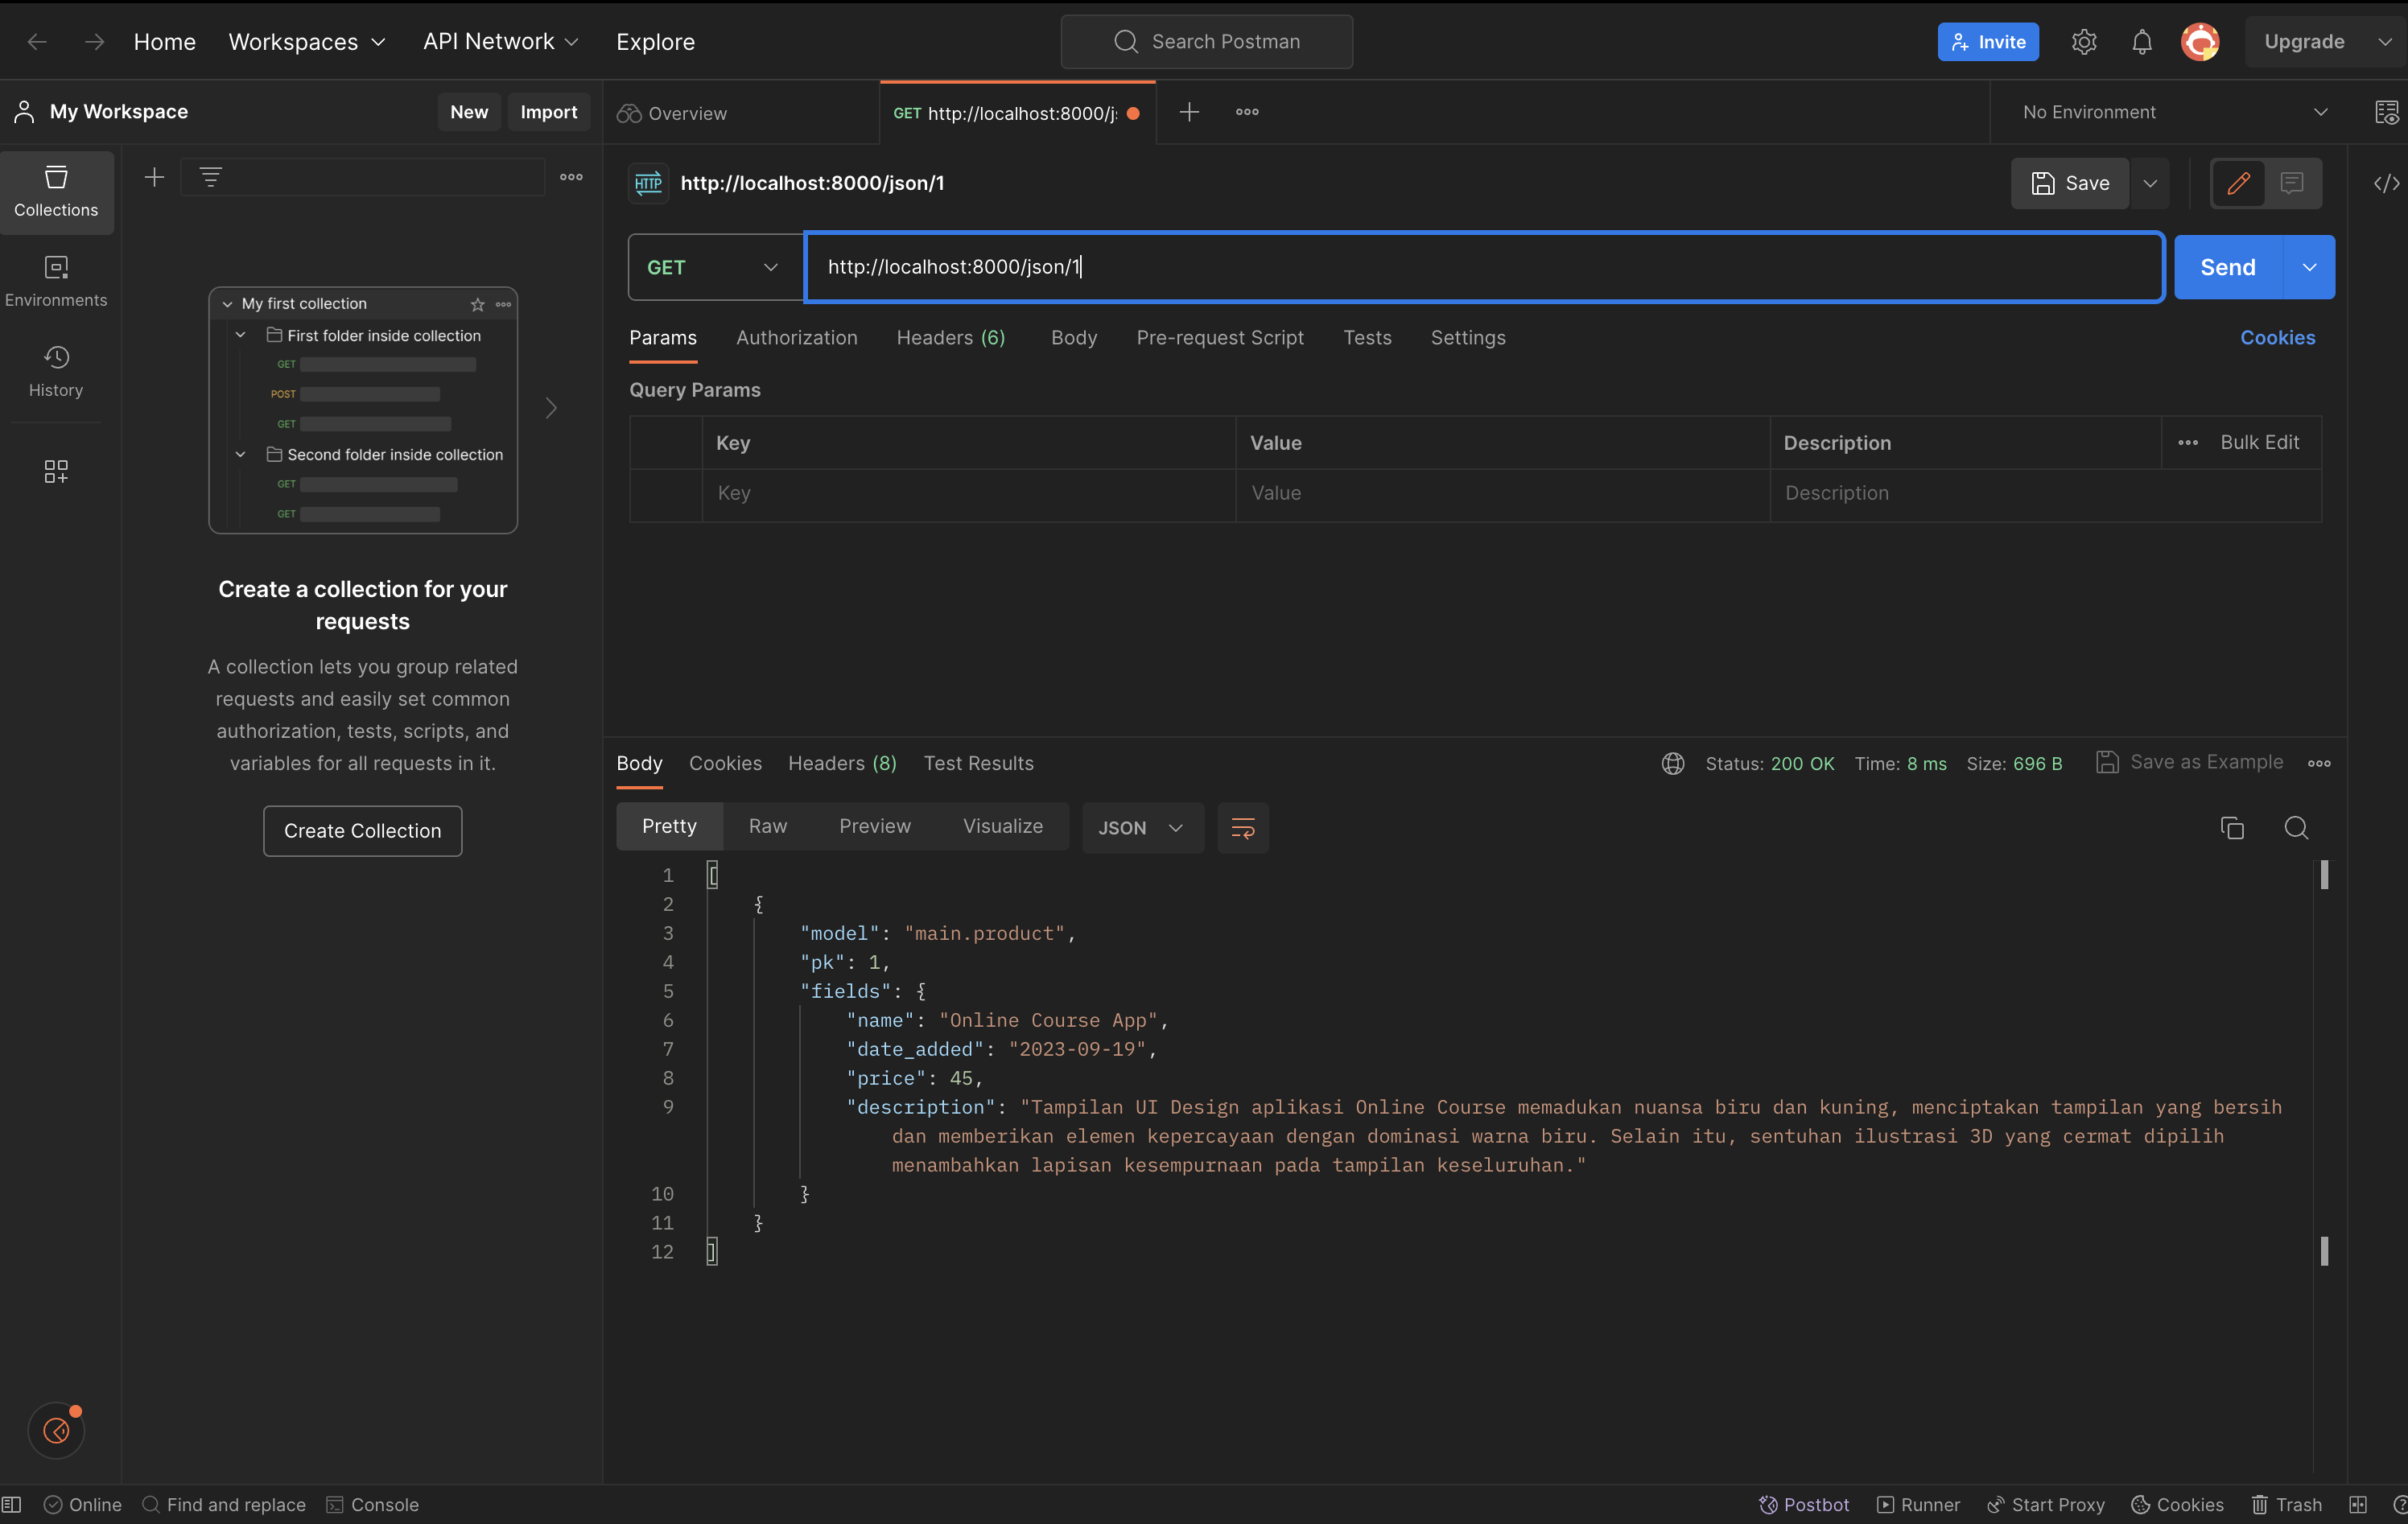Open the Environments sidebar panel
2408x1524 pixels.
56,281
